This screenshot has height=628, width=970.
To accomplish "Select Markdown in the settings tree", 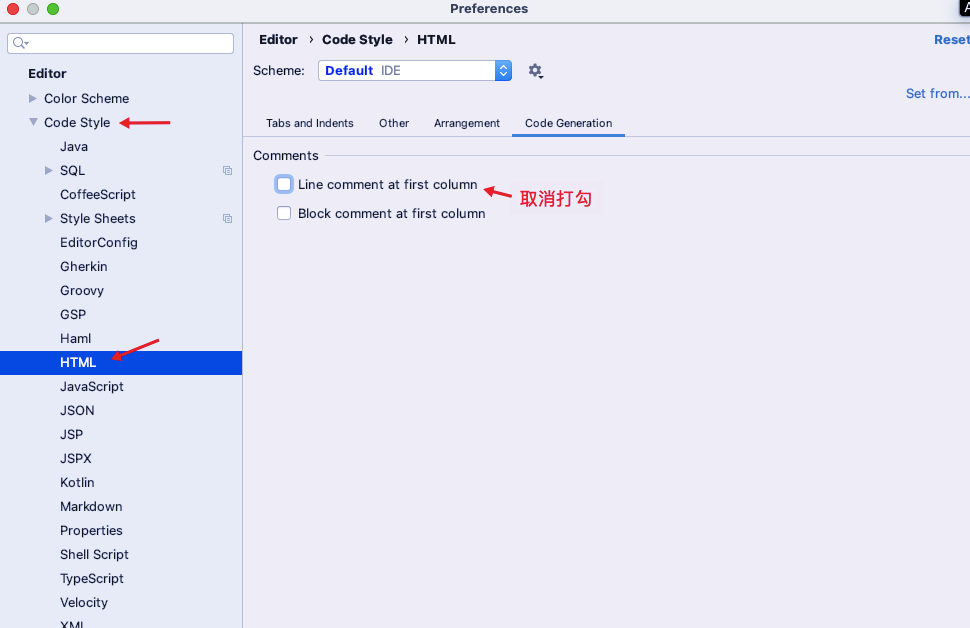I will (x=91, y=507).
